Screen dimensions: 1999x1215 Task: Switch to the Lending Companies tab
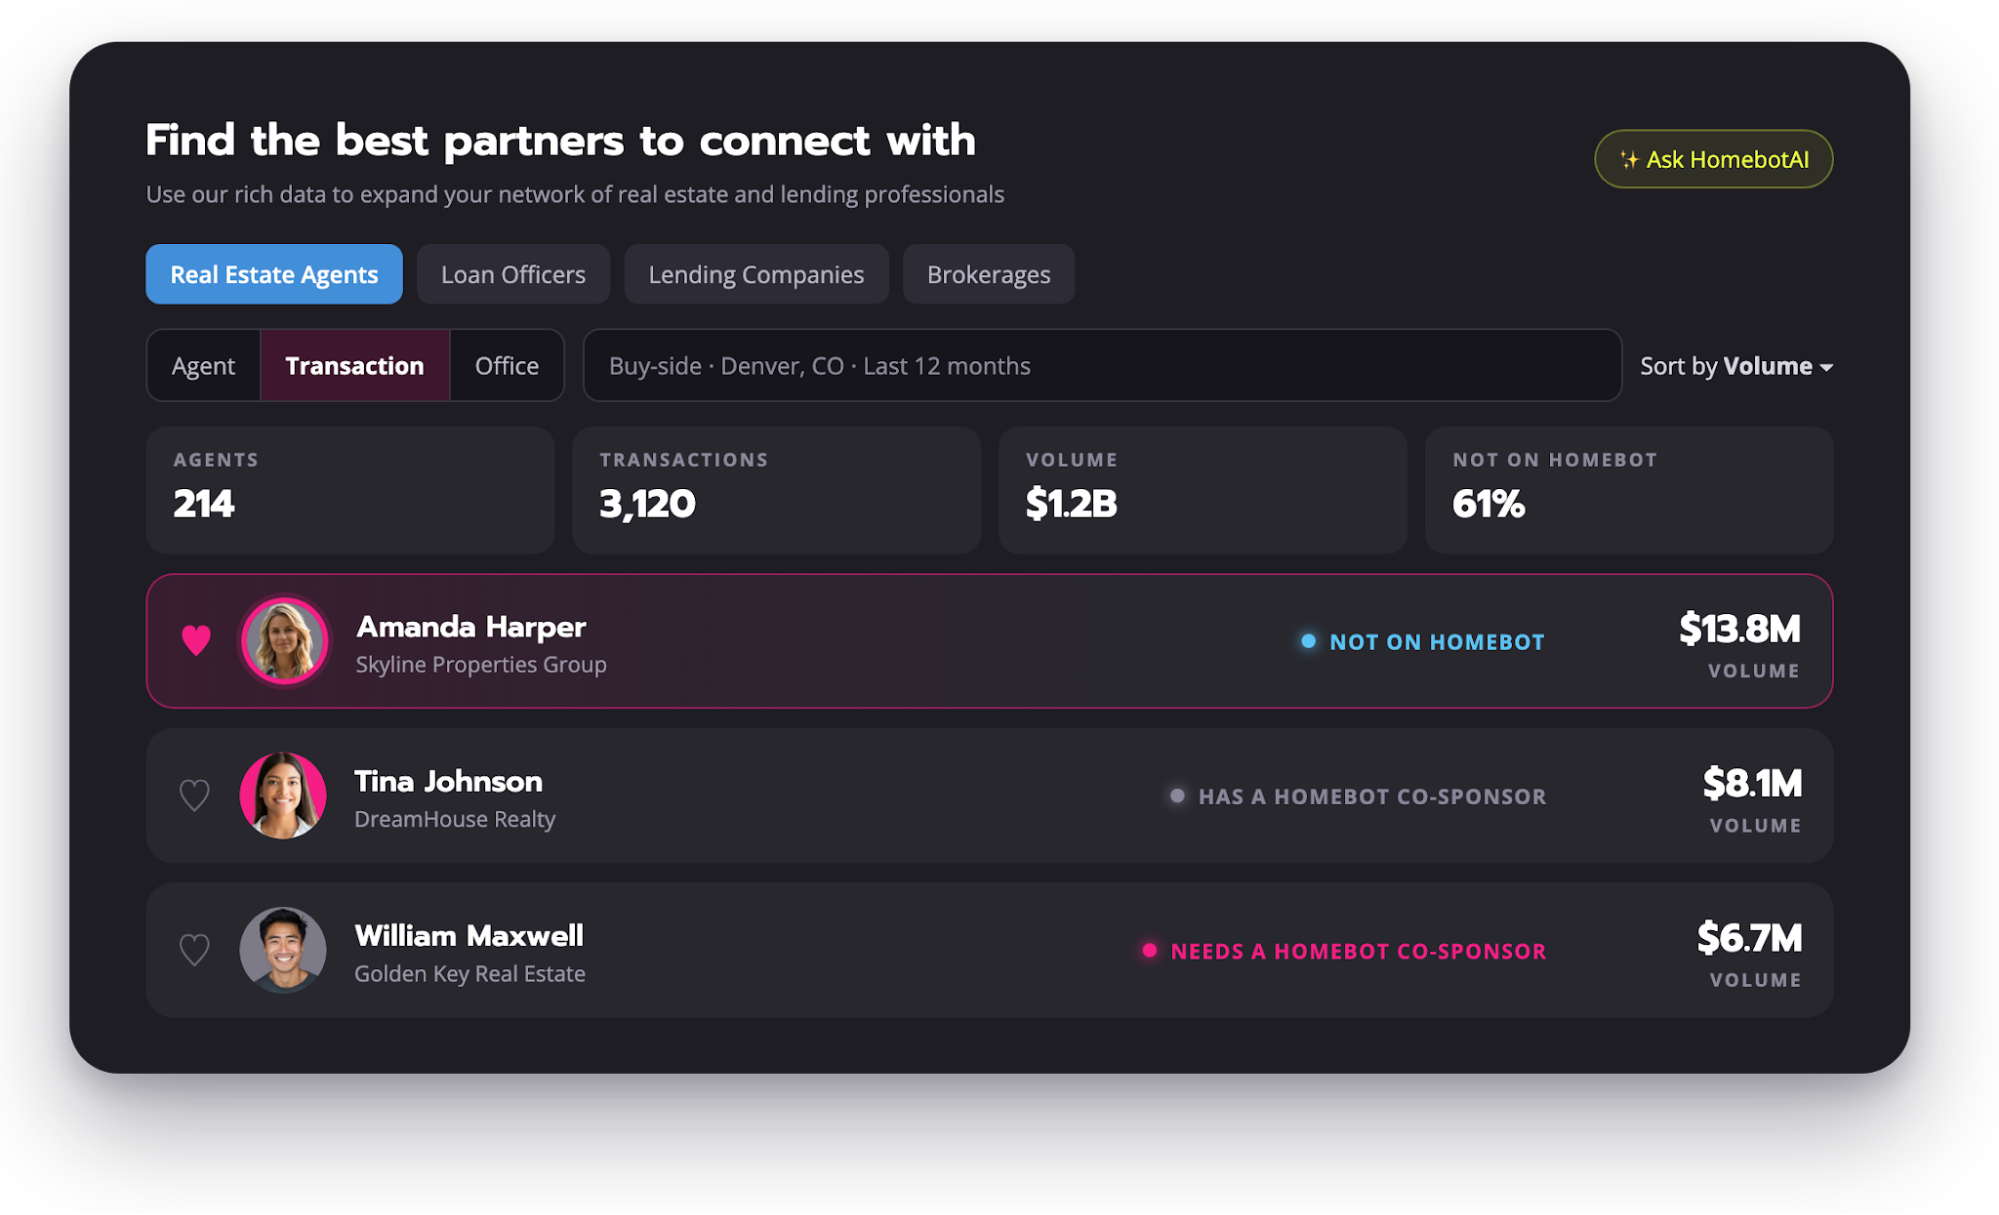756,274
